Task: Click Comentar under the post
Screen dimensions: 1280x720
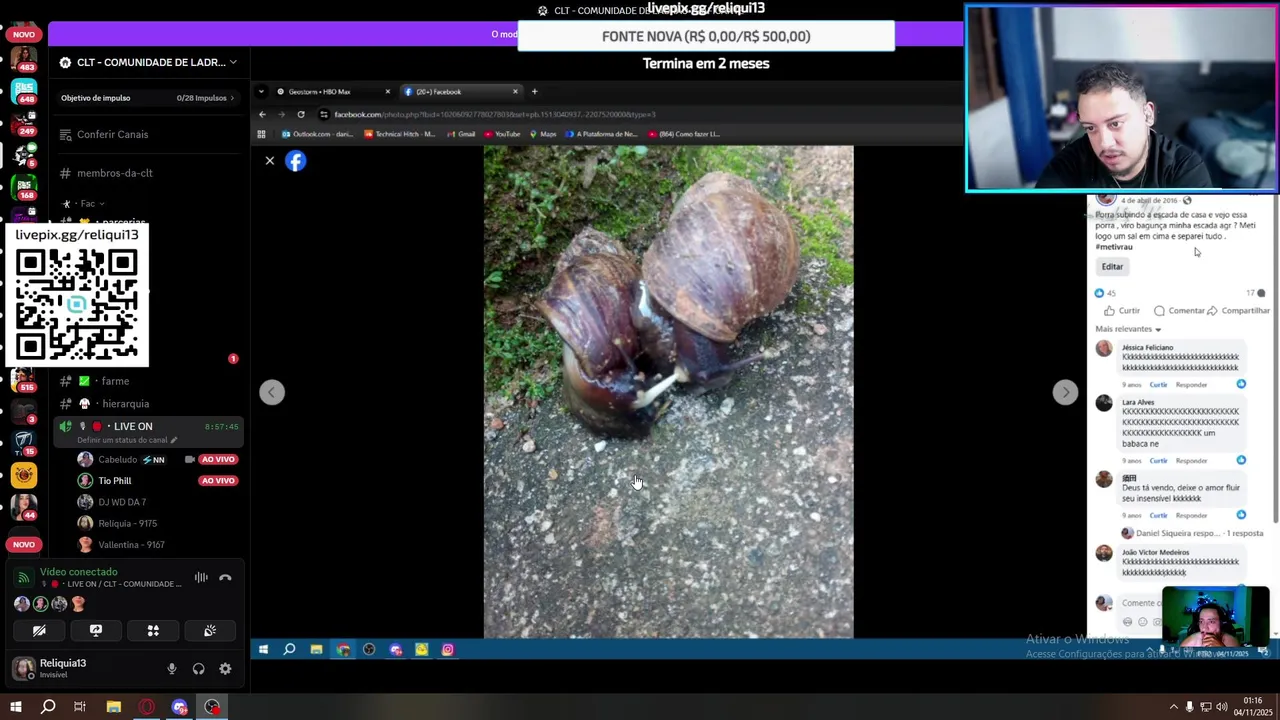Action: [x=1179, y=311]
